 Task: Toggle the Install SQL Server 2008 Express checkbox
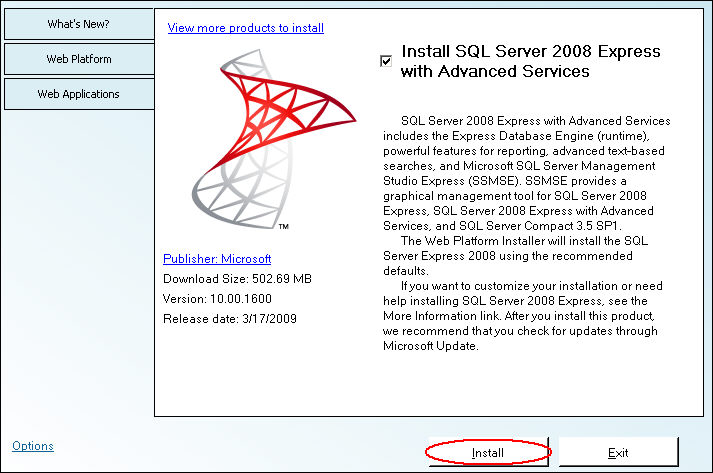click(x=386, y=61)
